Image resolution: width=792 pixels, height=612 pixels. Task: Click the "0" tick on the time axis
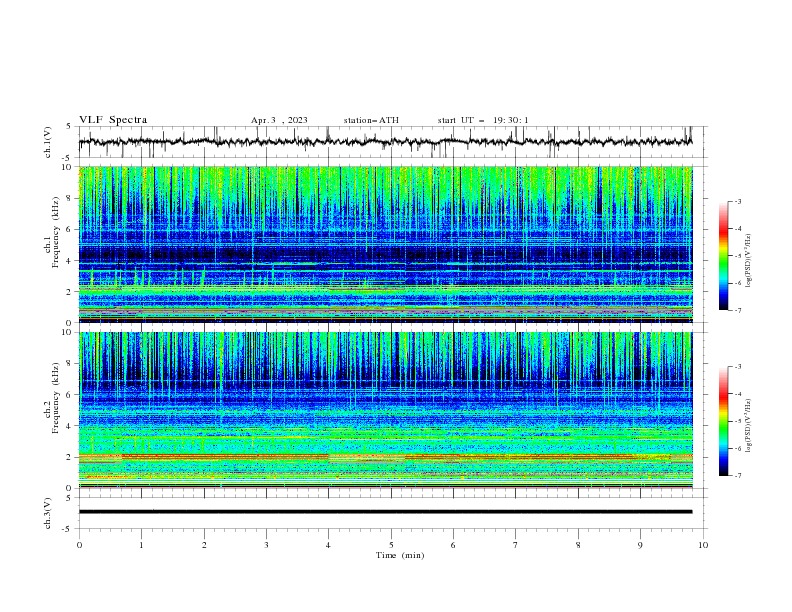click(x=79, y=545)
